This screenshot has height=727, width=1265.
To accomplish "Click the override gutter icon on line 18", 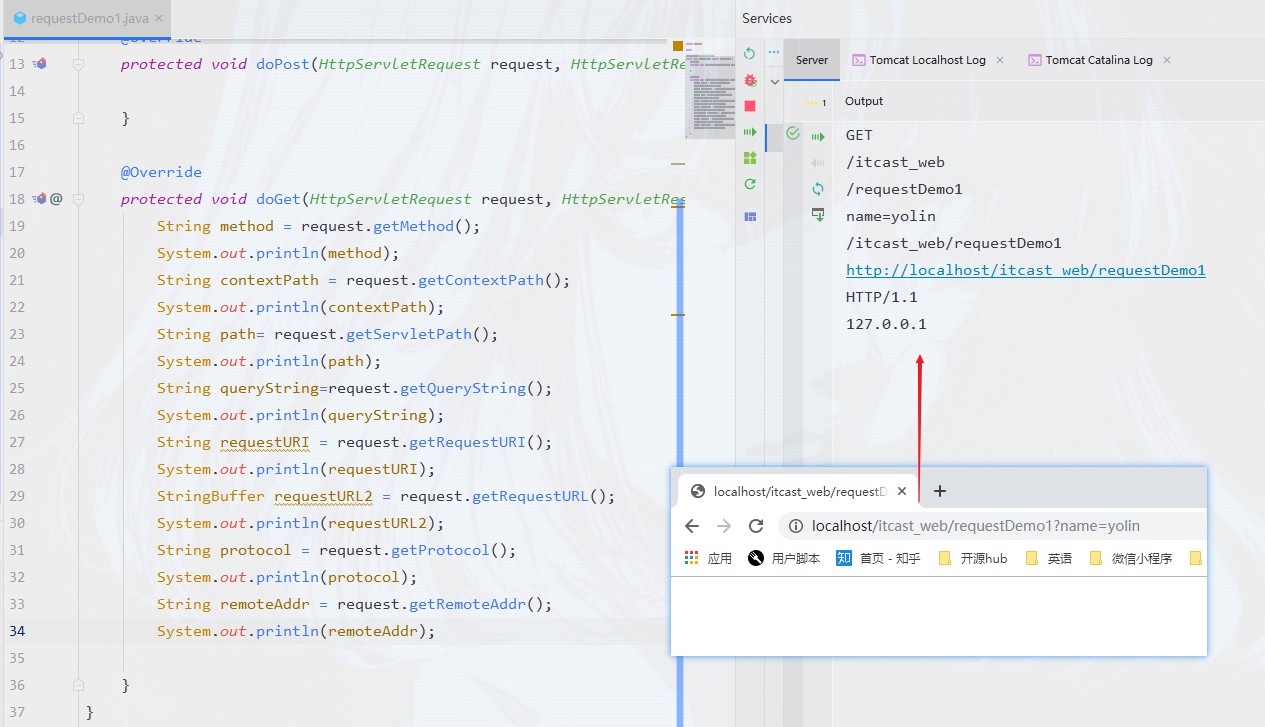I will click(40, 199).
